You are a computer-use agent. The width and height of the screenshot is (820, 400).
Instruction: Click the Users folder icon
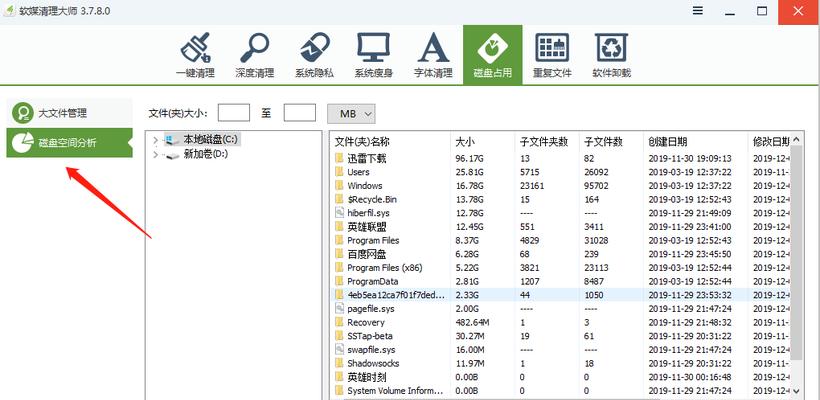[339, 172]
